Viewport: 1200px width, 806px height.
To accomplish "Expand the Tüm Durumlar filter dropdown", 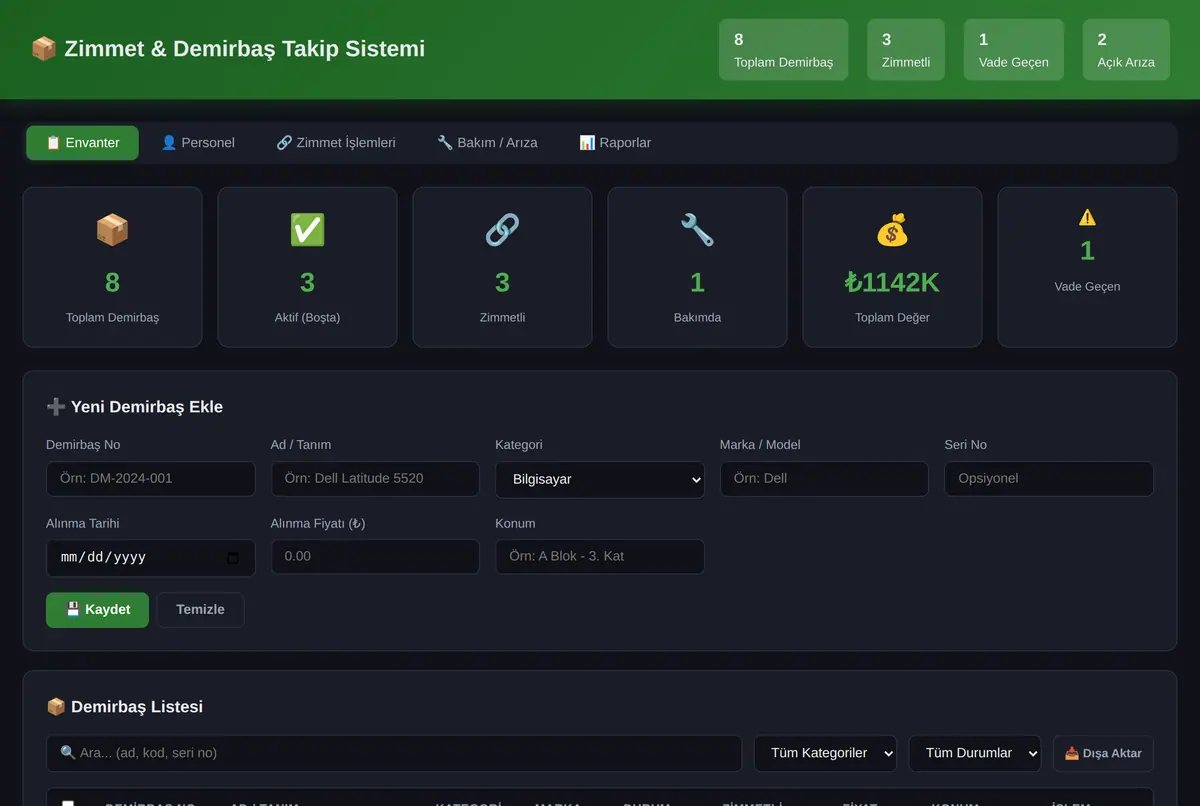I will [x=975, y=753].
